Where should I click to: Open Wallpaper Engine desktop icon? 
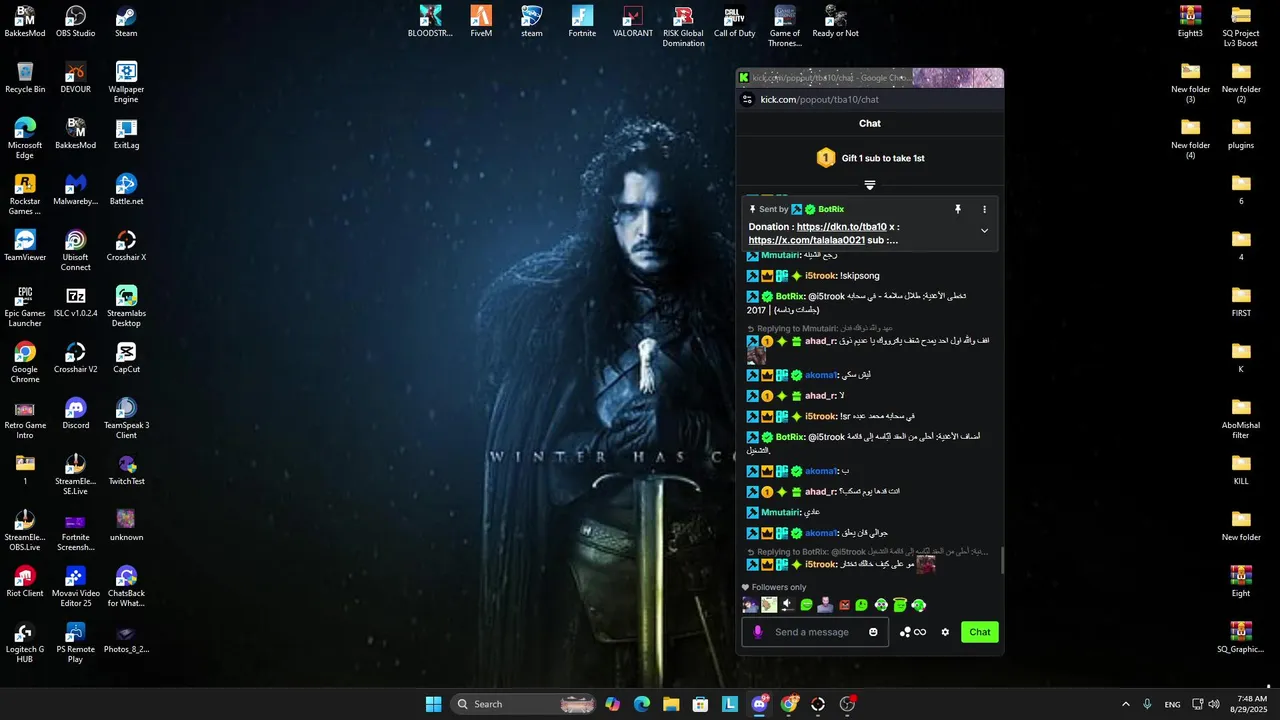126,83
